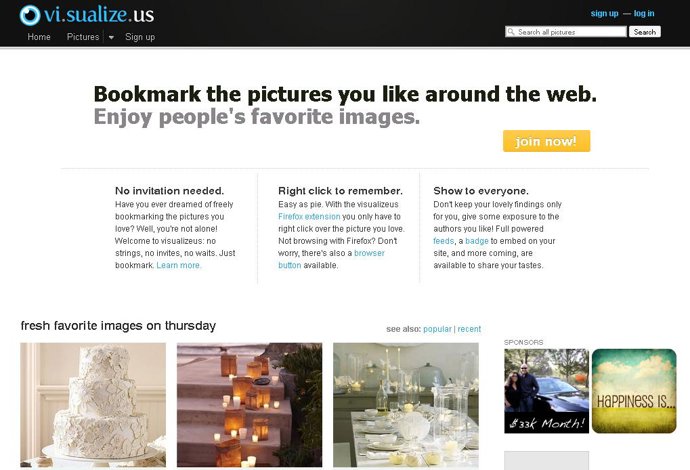Open the Home menu item

(39, 37)
